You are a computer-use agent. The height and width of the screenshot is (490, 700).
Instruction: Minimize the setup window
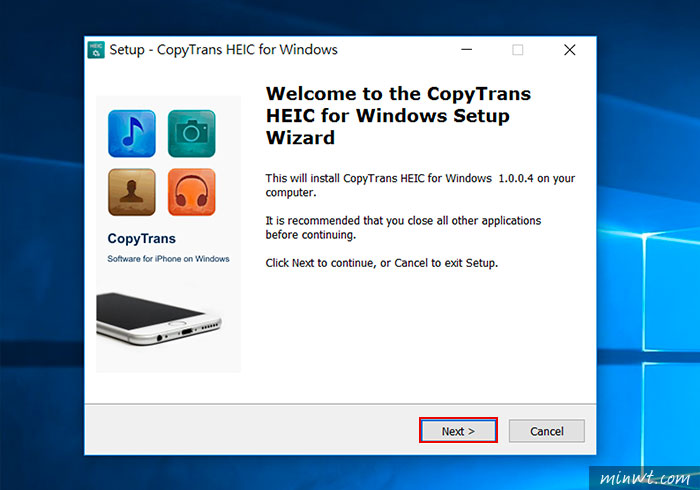pos(467,50)
